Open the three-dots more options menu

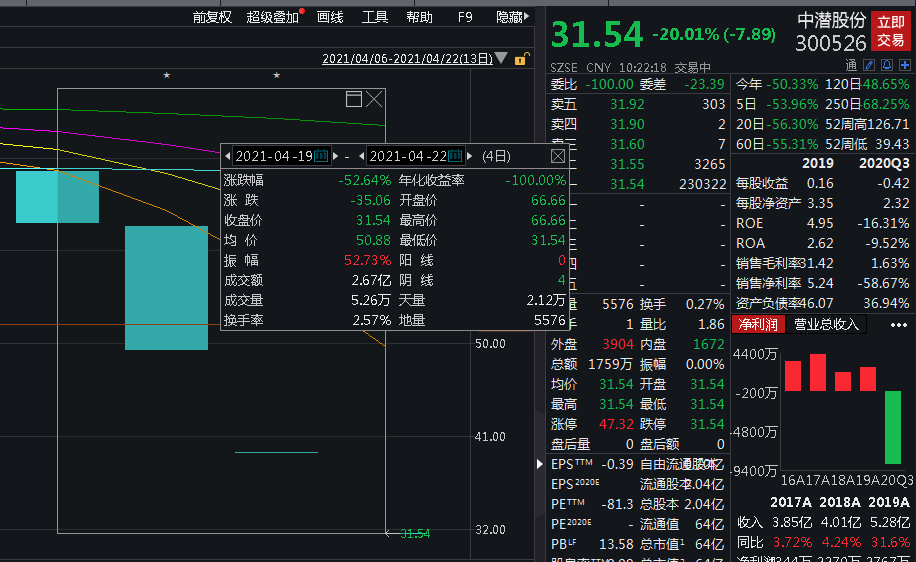click(898, 325)
